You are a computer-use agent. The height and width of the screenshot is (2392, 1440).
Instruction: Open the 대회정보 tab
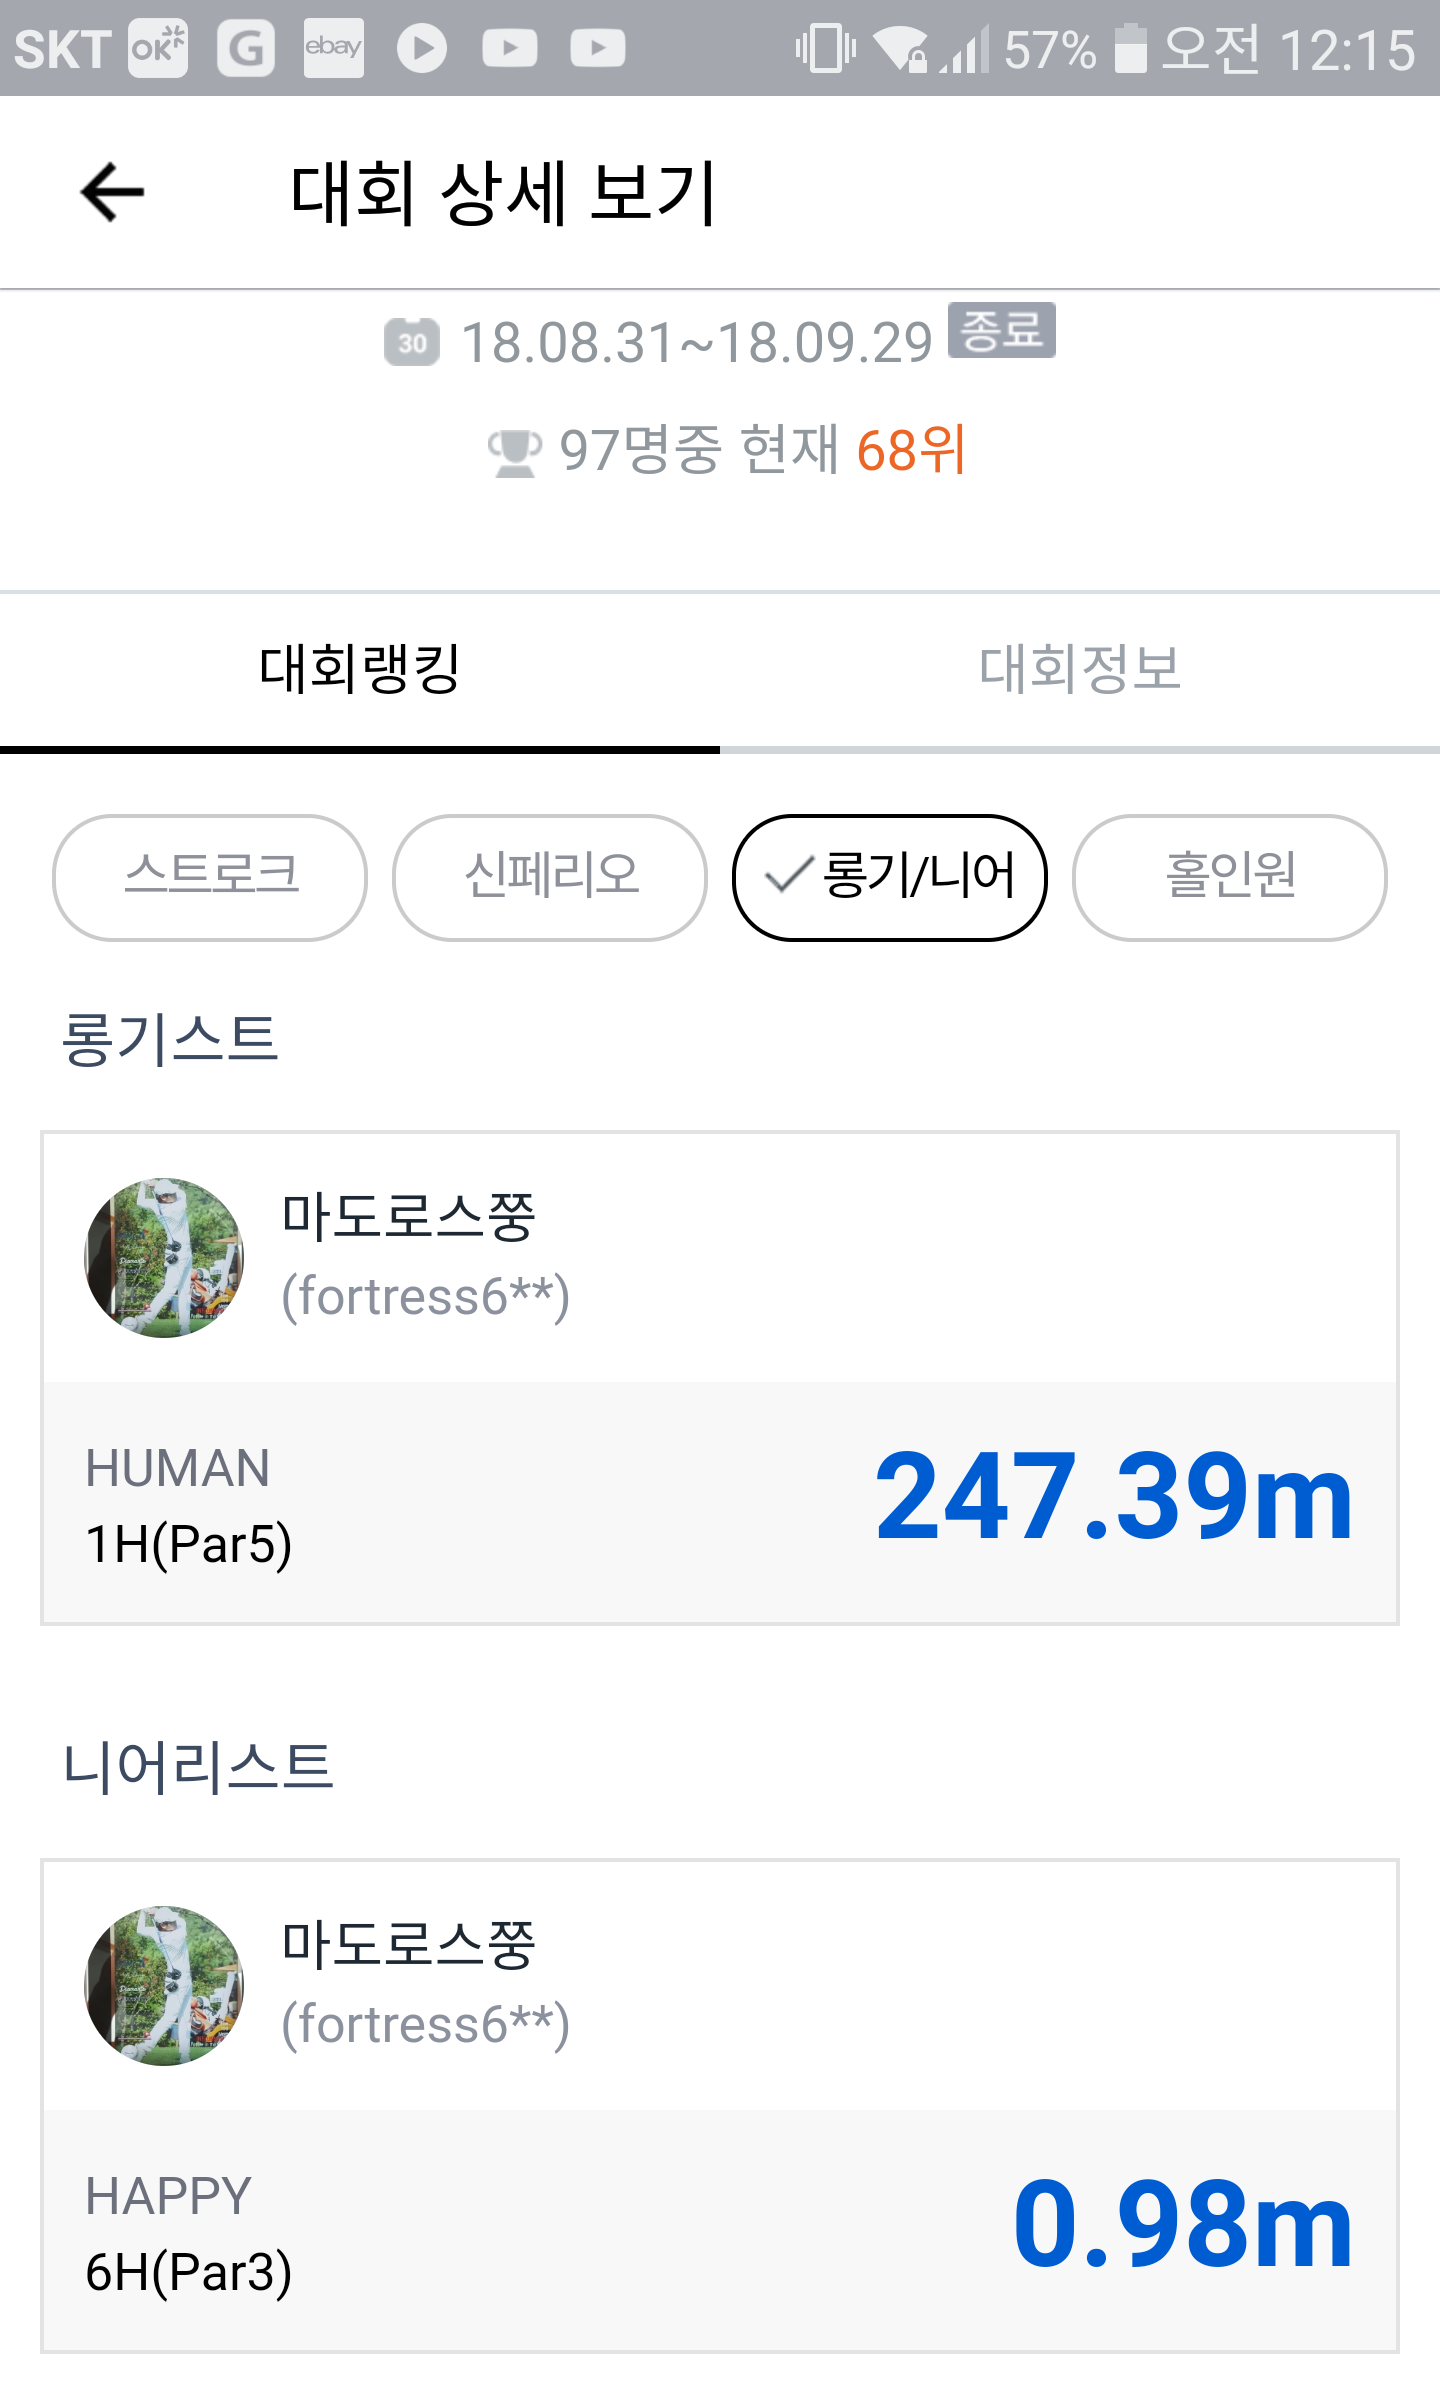point(1080,669)
